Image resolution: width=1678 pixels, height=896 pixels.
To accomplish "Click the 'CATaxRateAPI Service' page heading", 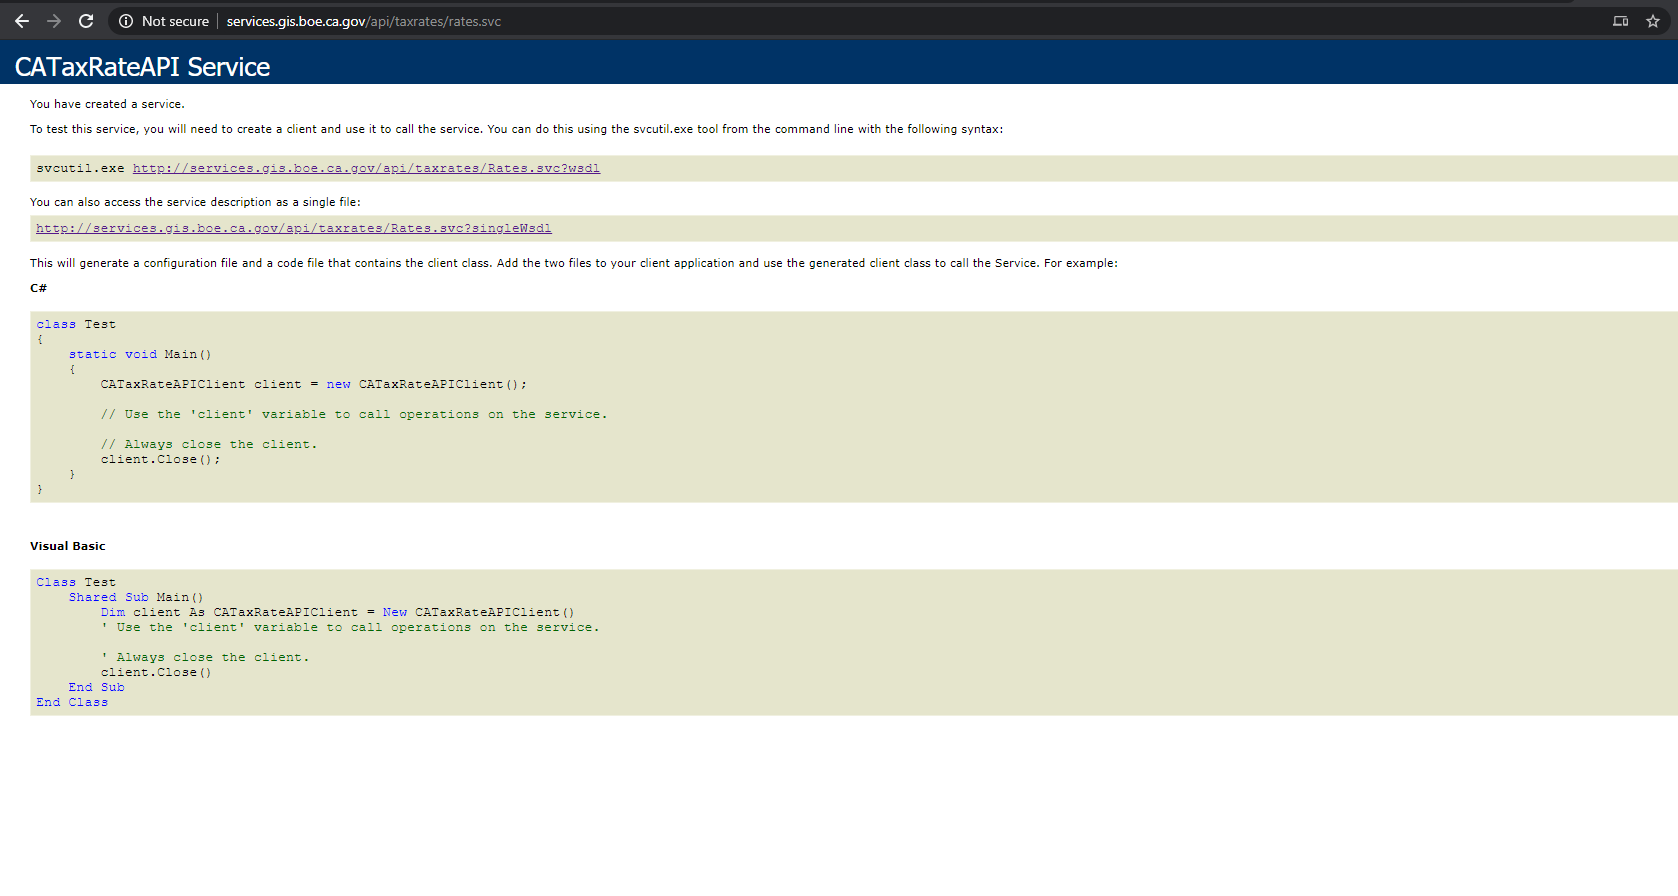I will tap(142, 66).
